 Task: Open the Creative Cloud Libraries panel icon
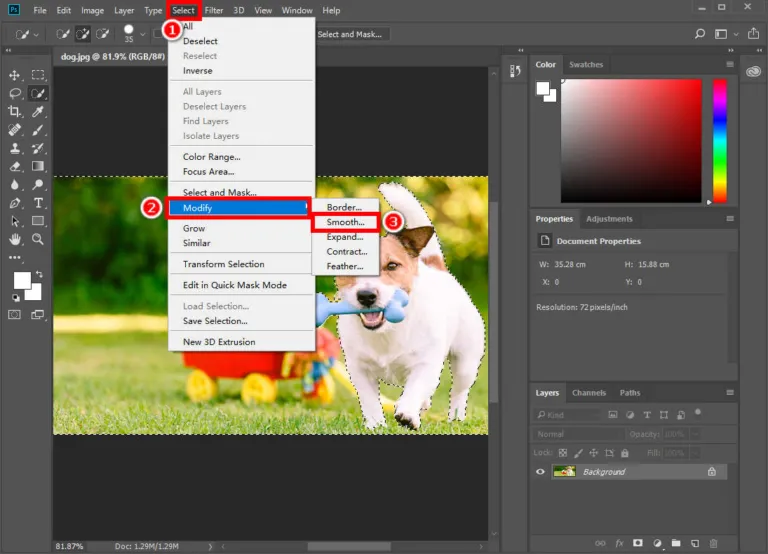(753, 72)
